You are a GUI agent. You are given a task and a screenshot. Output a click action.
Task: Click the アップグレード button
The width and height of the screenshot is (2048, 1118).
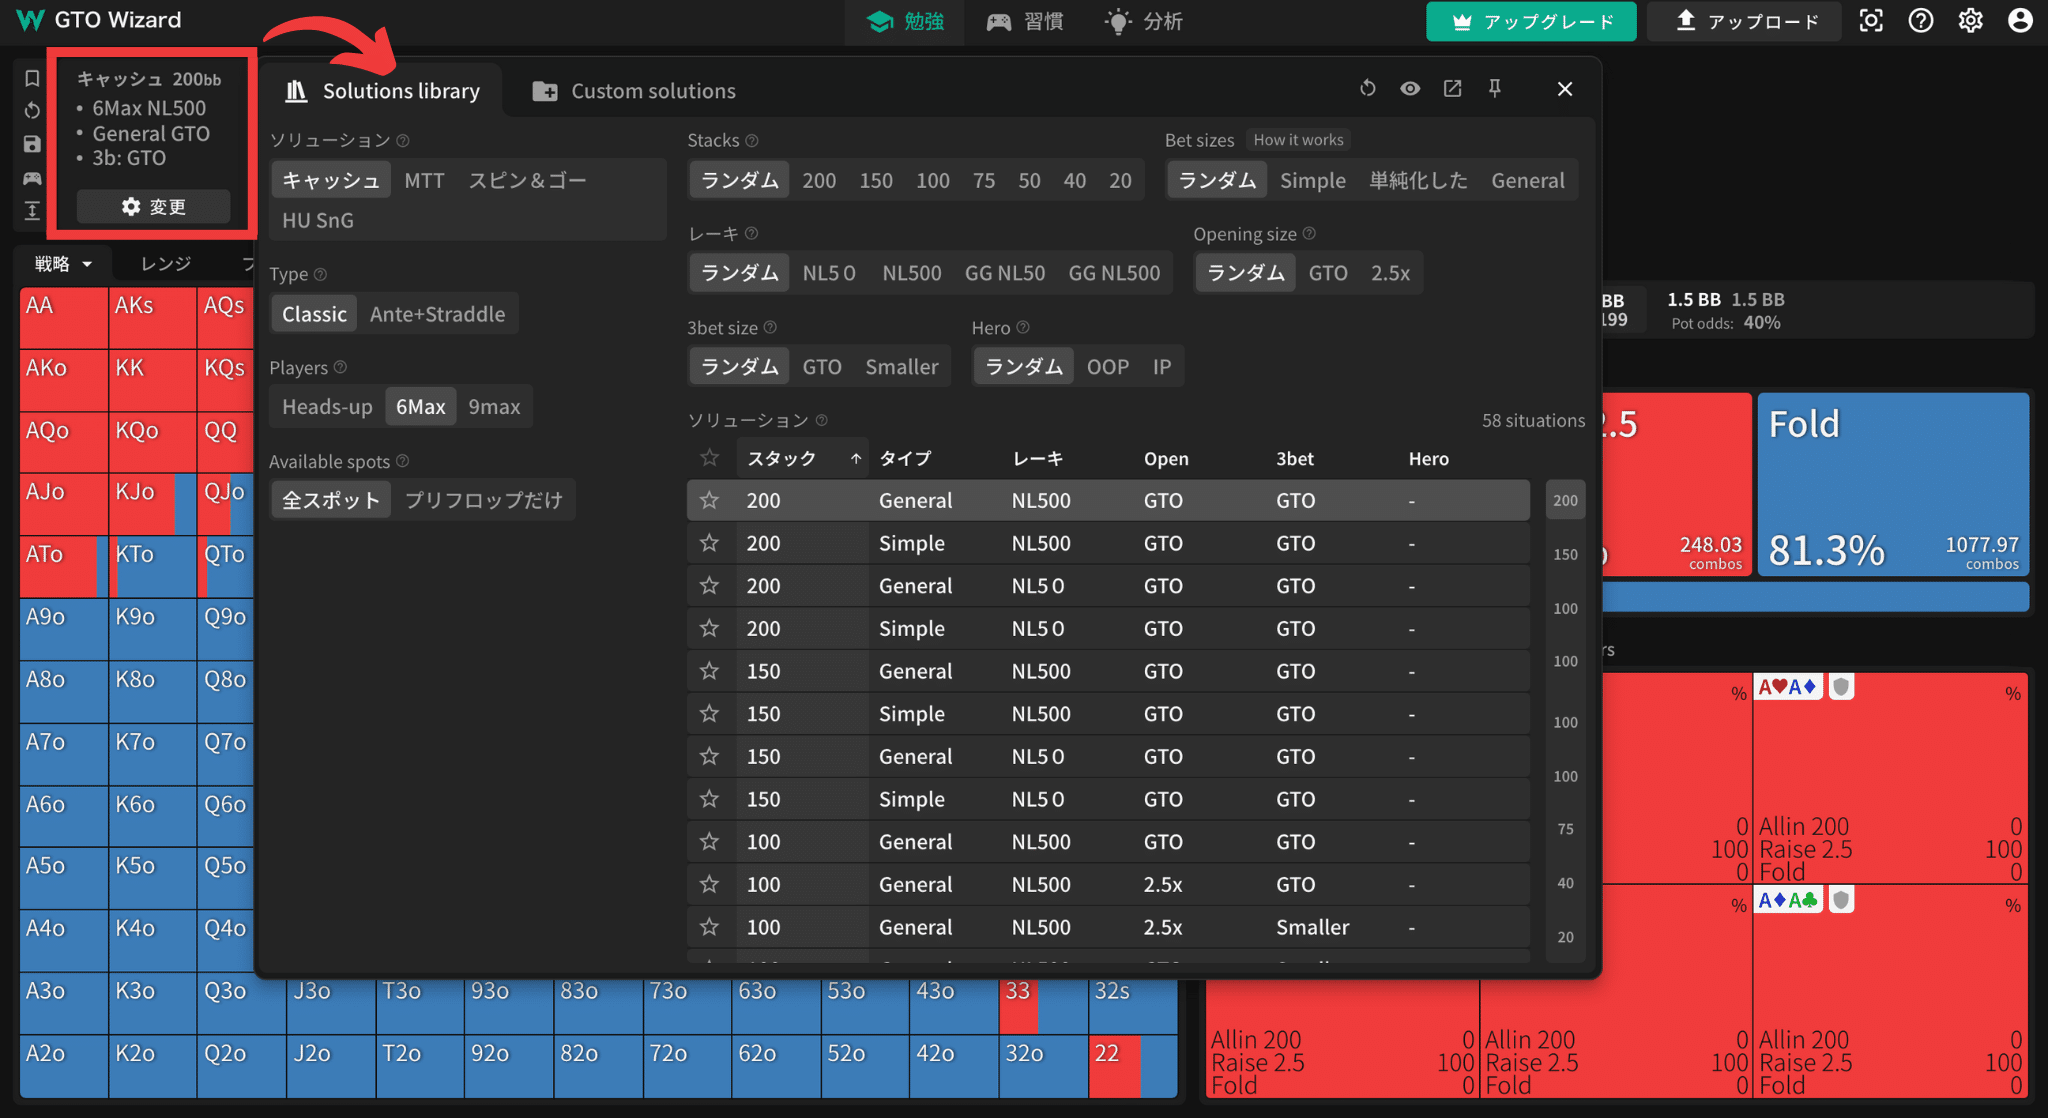click(x=1531, y=21)
